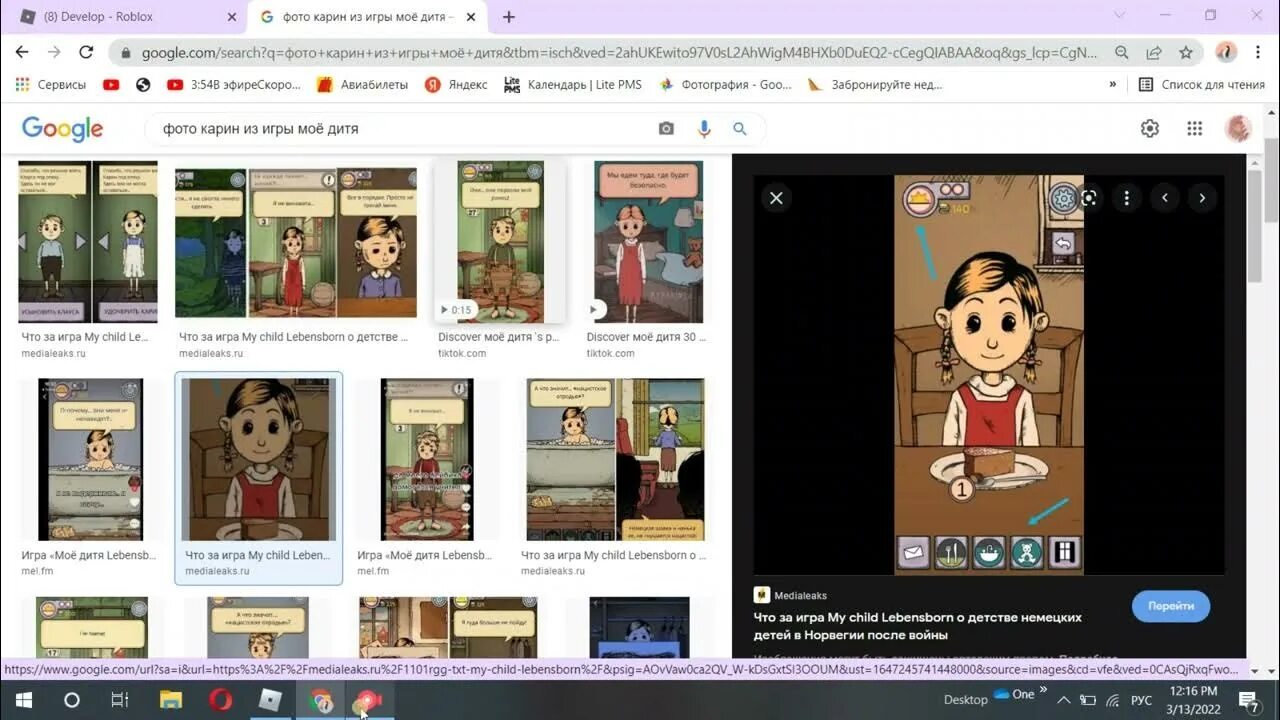Image resolution: width=1280 pixels, height=720 pixels.
Task: Click Google Lens icon in preview panel
Action: [x=1089, y=198]
